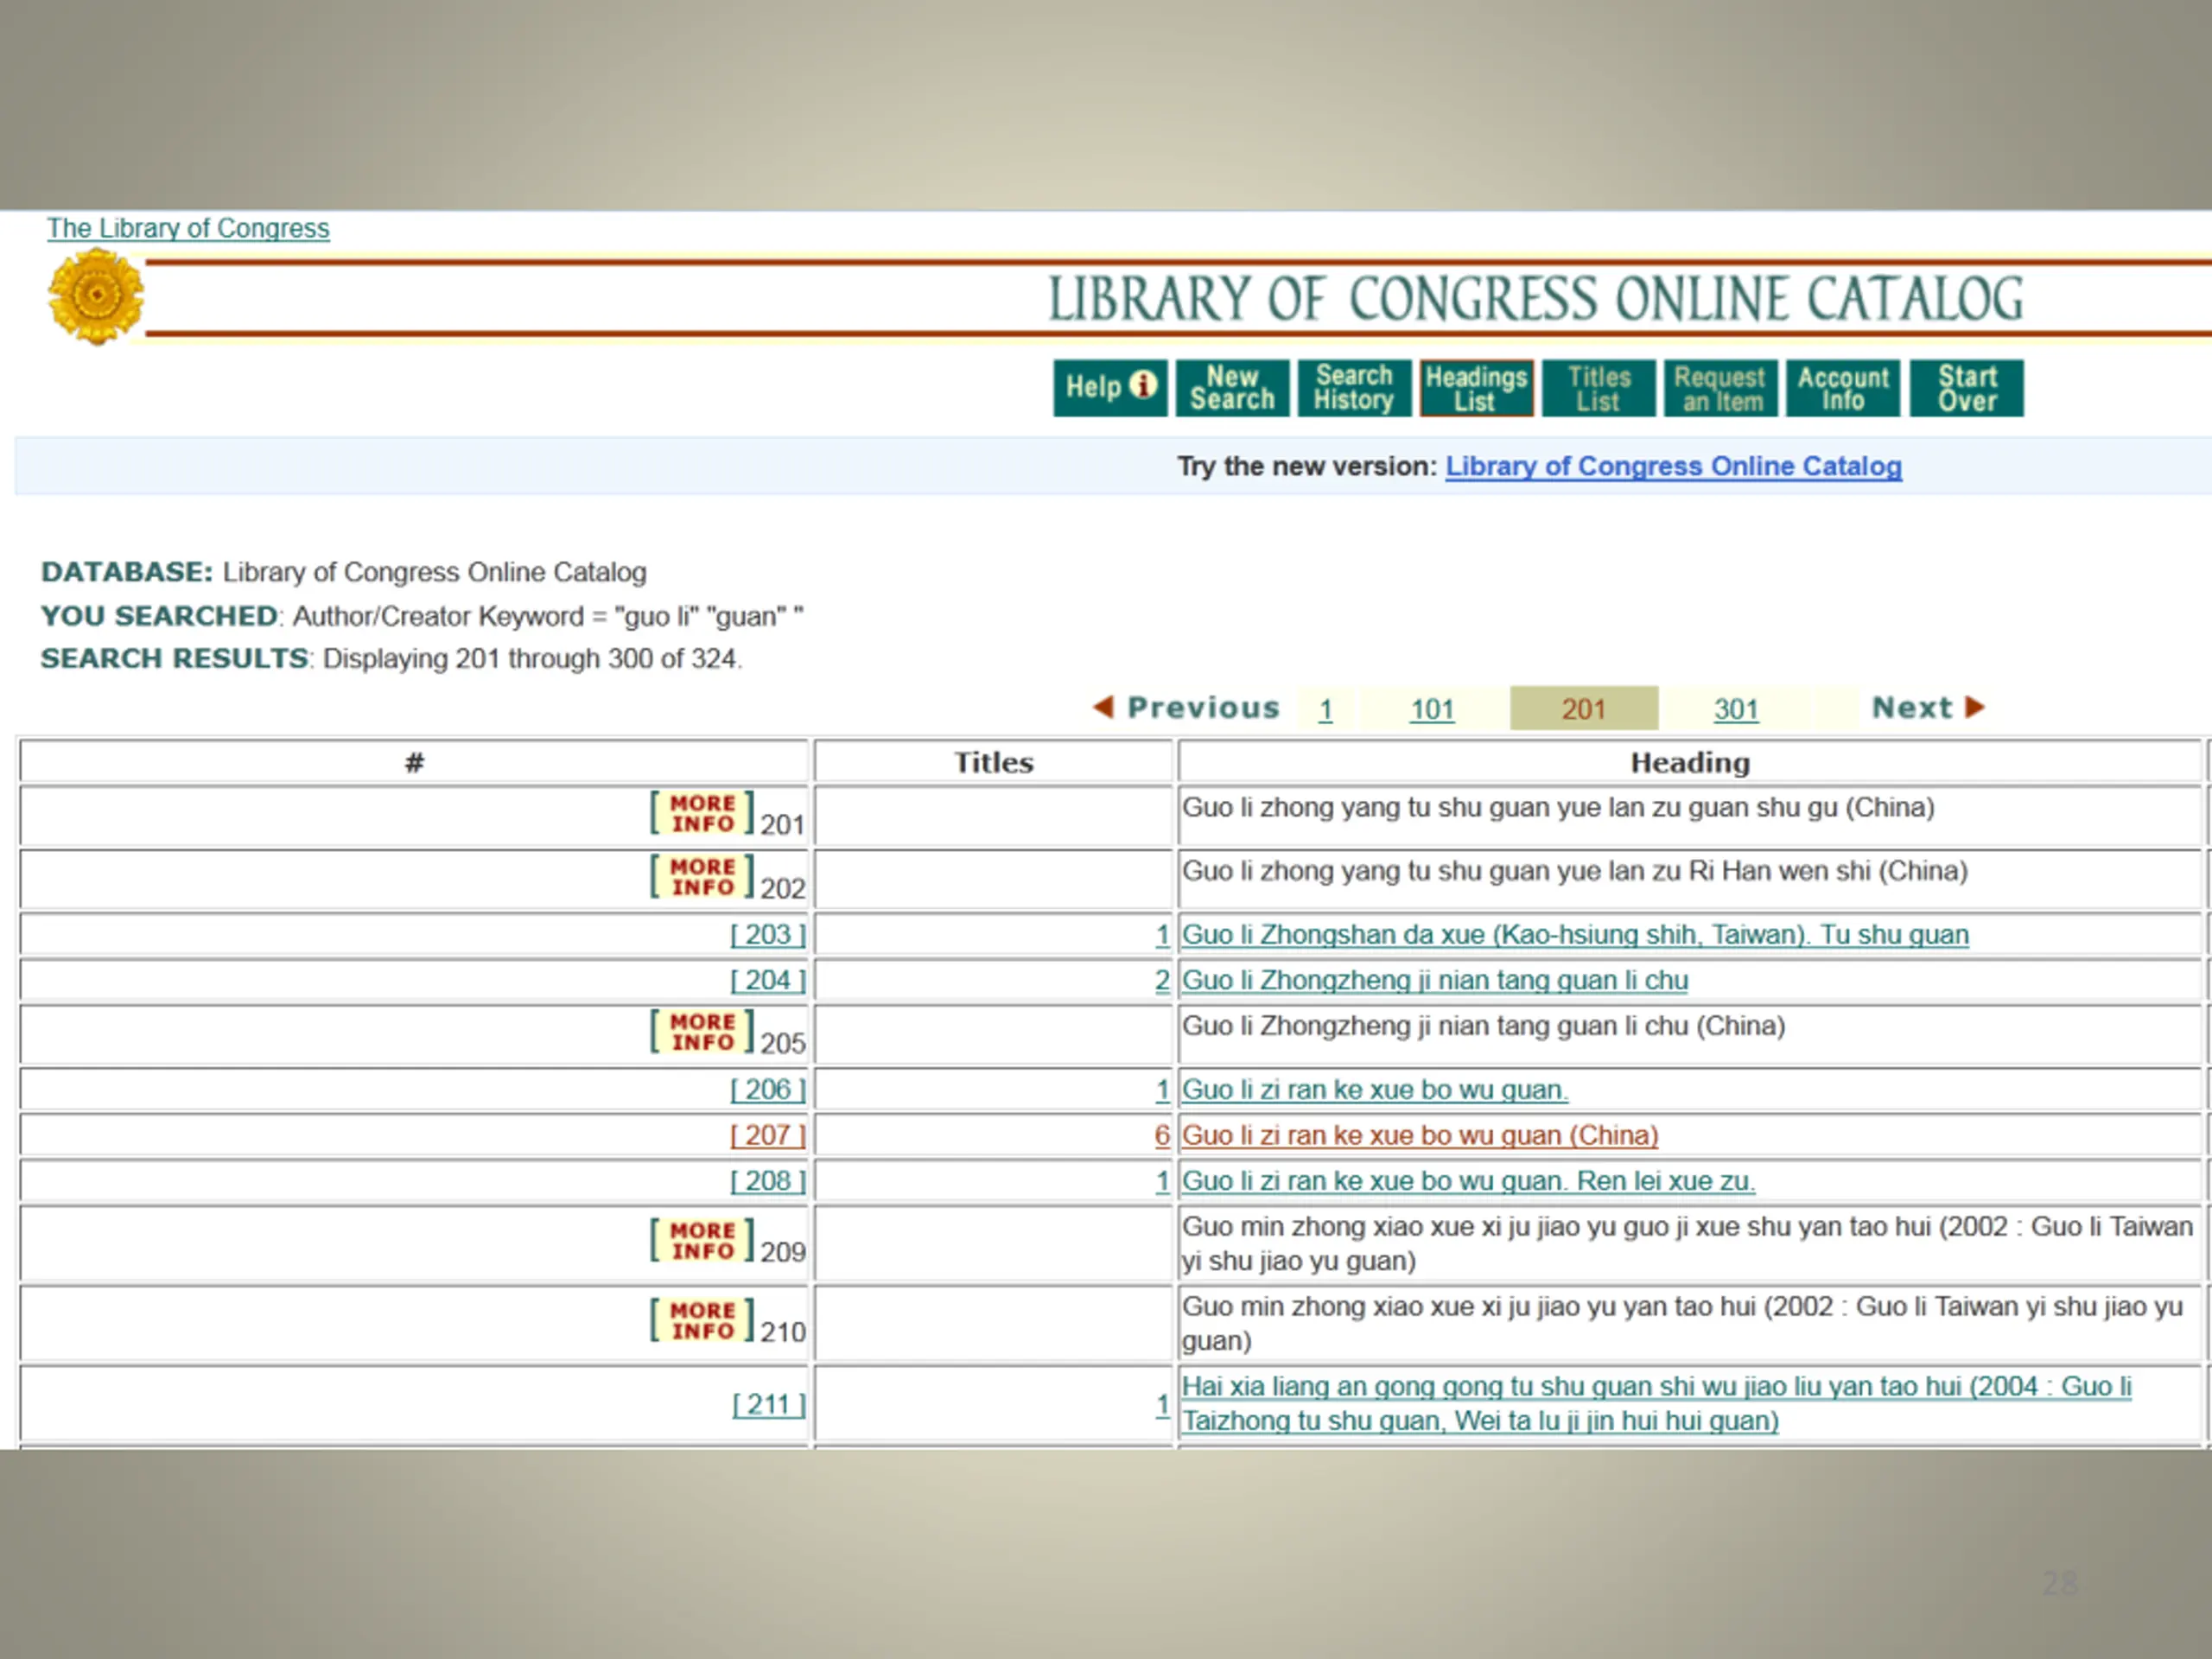Screen dimensions: 2212x1659
Task: Click the # column header
Action: pyautogui.click(x=414, y=762)
